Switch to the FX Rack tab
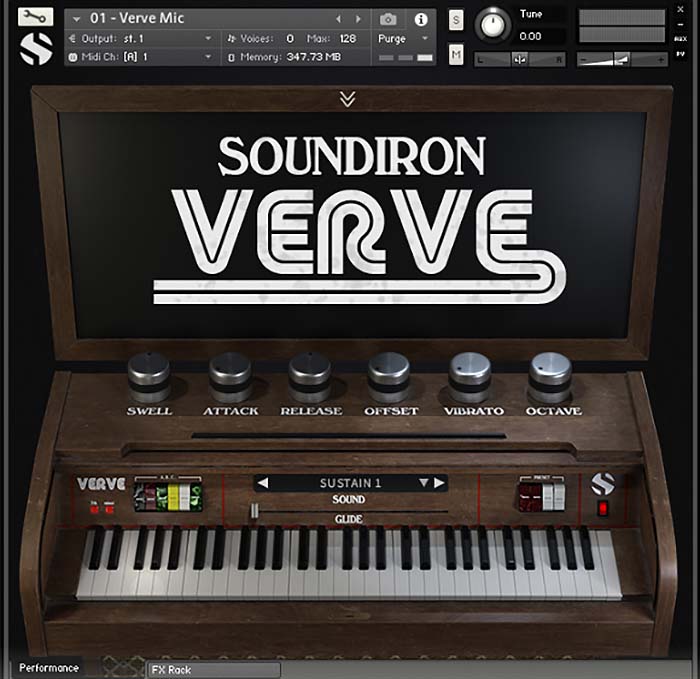The image size is (700, 679). [214, 670]
